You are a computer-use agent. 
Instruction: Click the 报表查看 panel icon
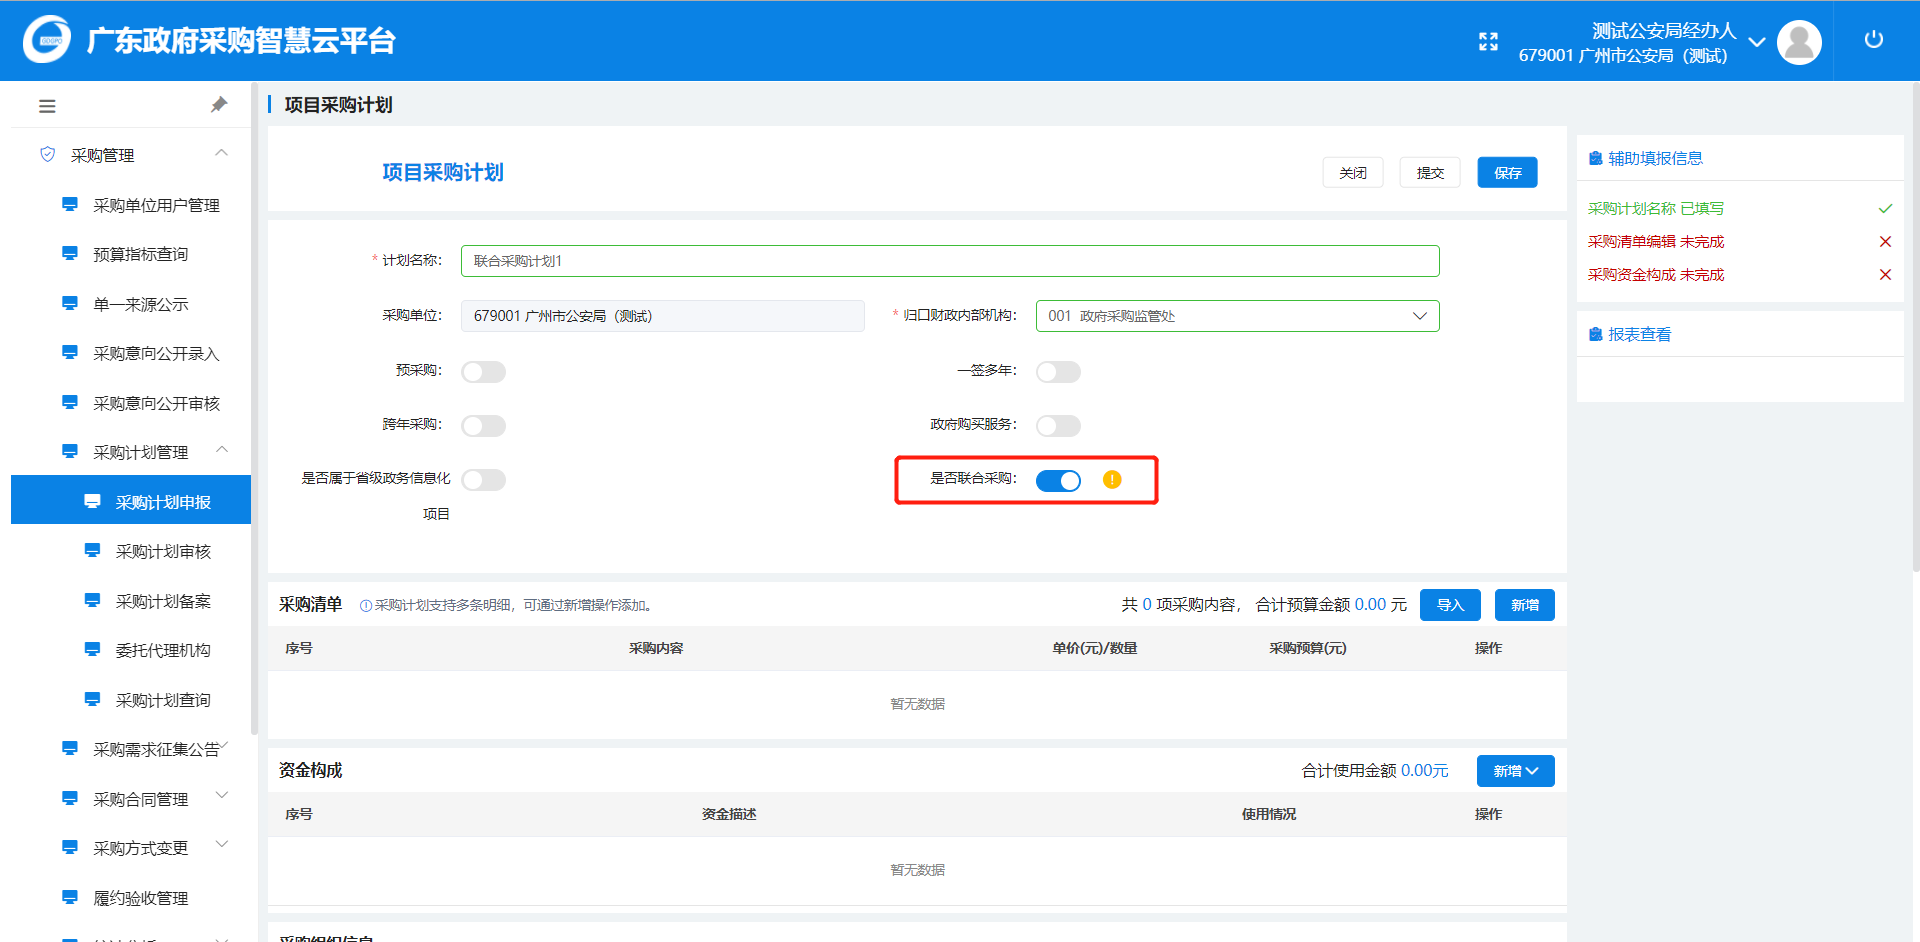click(1596, 334)
